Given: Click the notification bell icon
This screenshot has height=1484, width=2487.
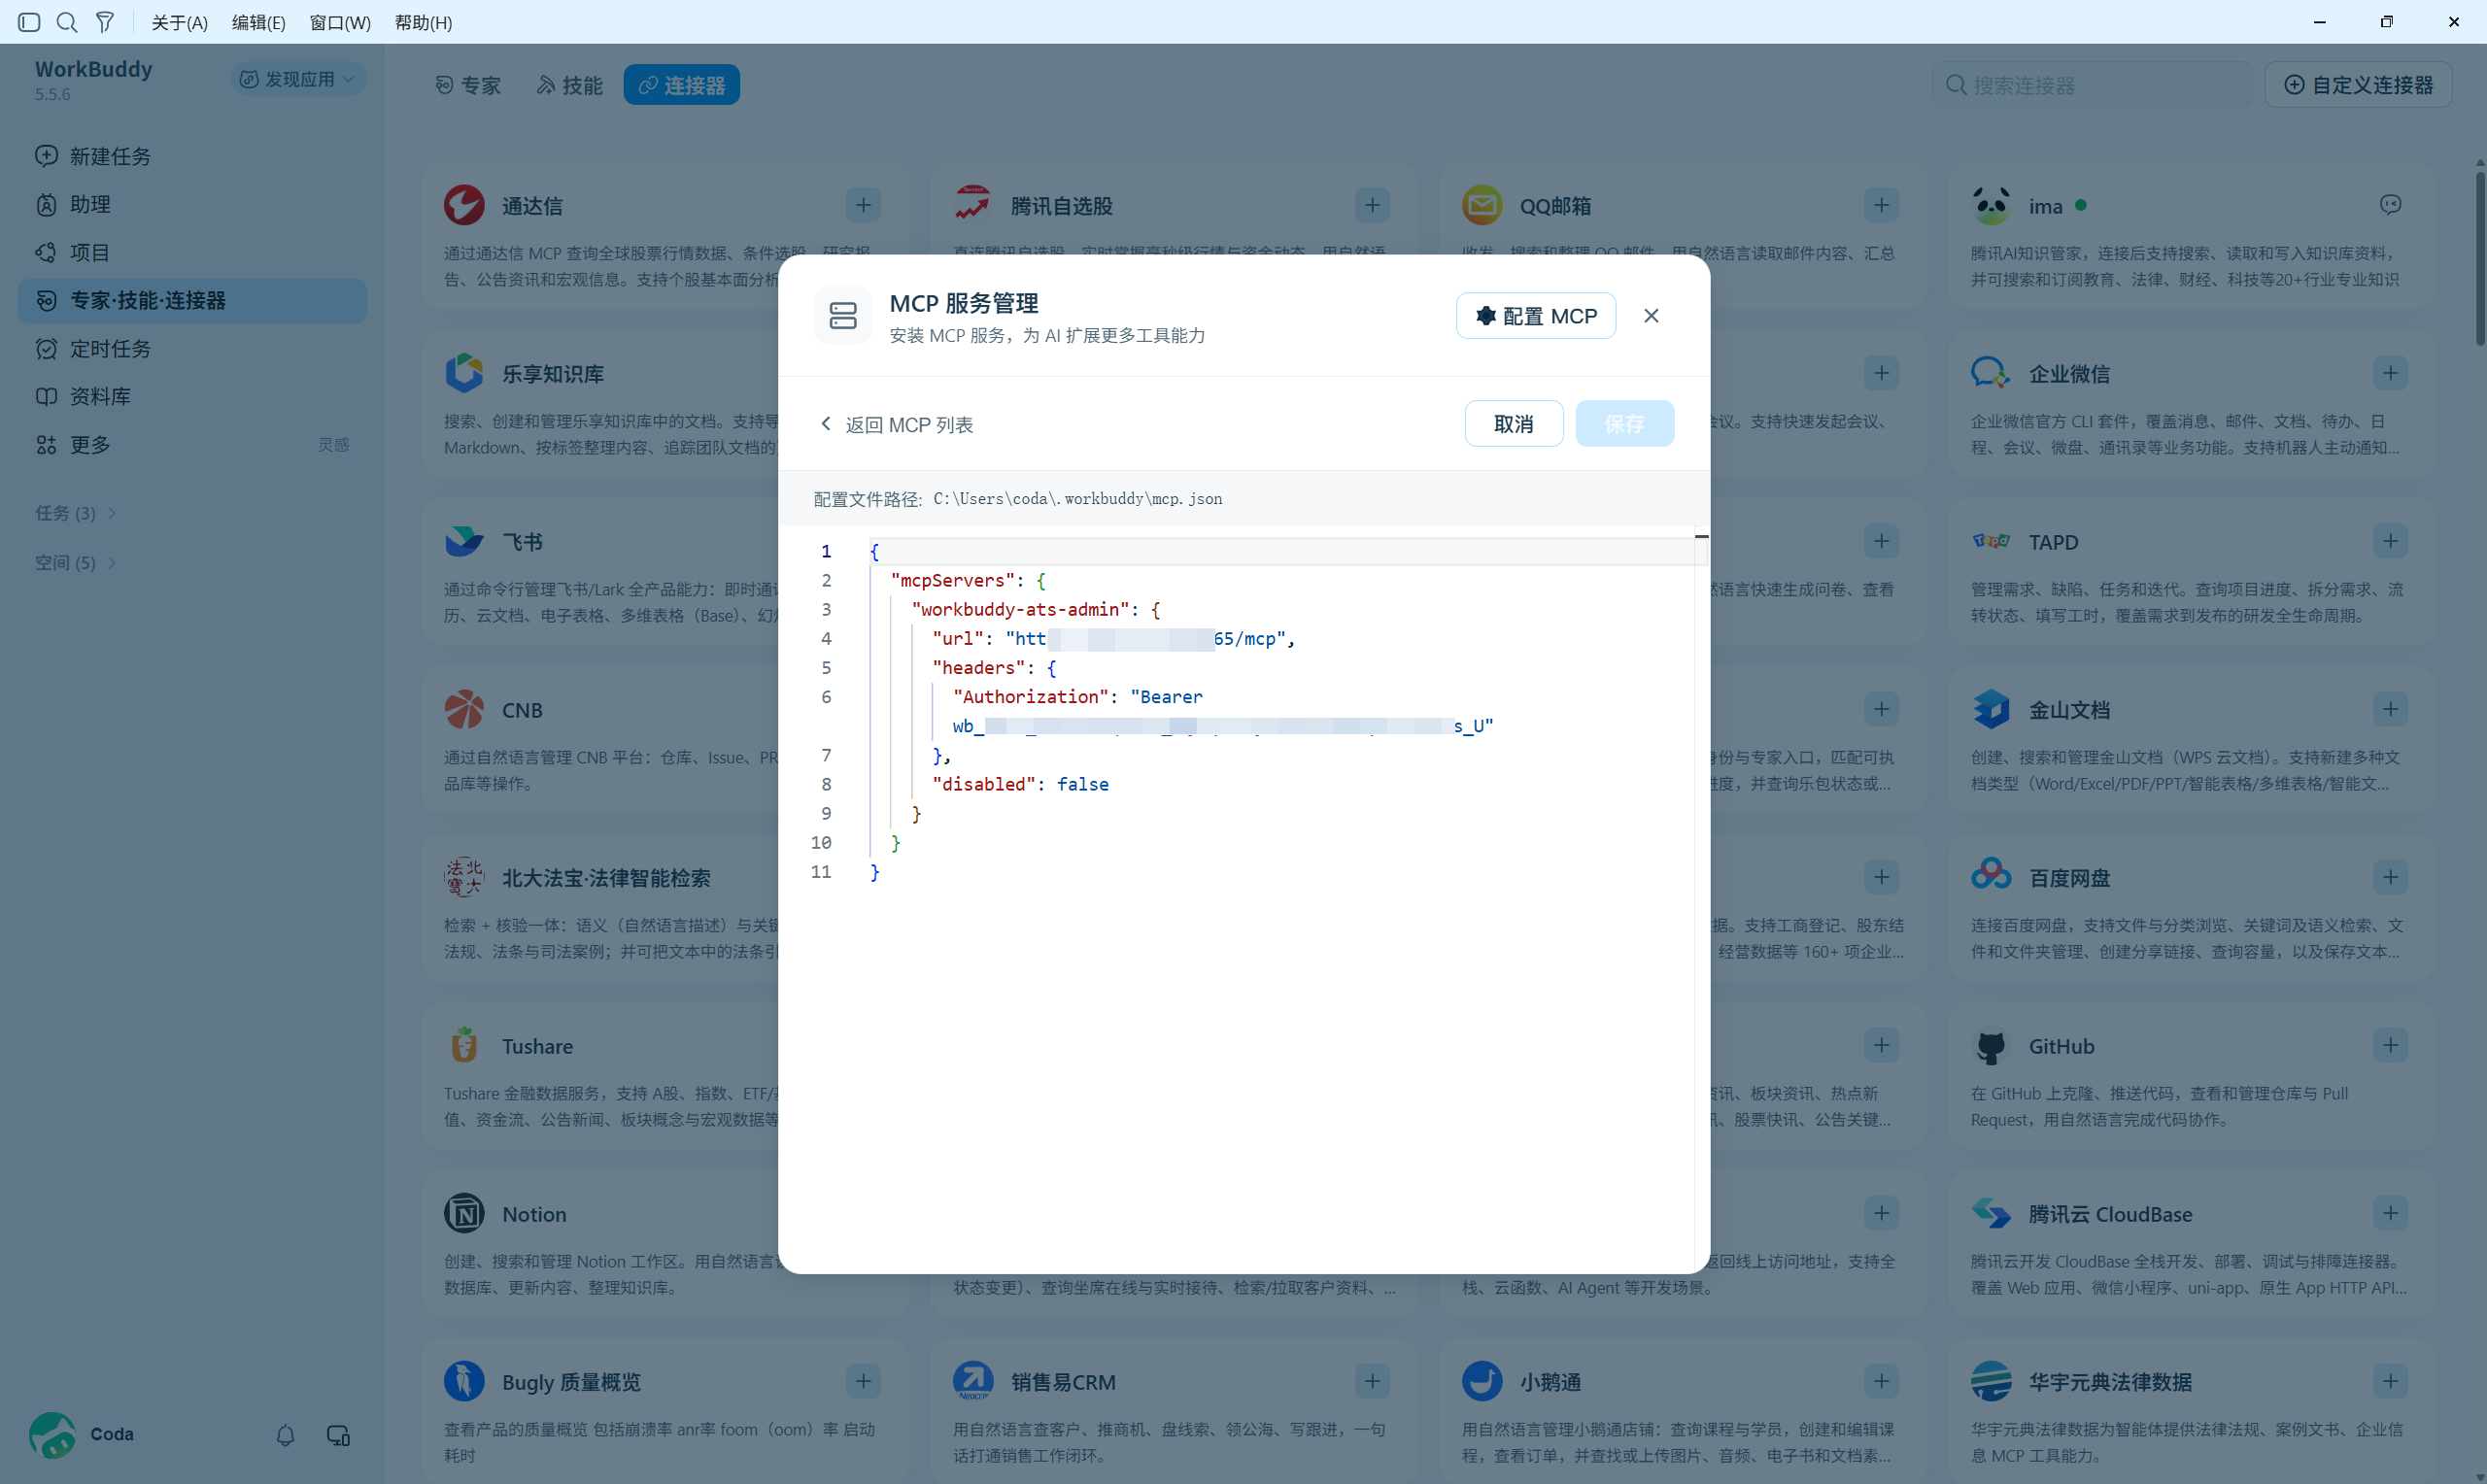Looking at the screenshot, I should [x=285, y=1435].
